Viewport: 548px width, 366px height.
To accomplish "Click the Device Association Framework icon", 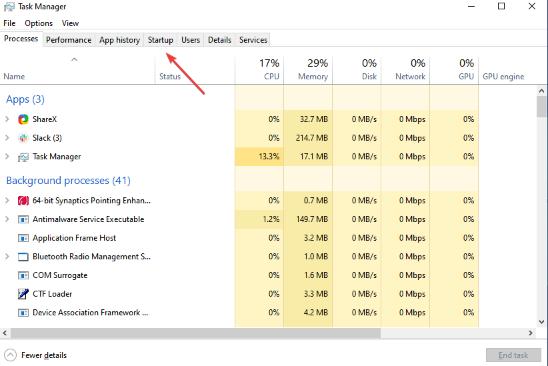I will click(x=23, y=313).
